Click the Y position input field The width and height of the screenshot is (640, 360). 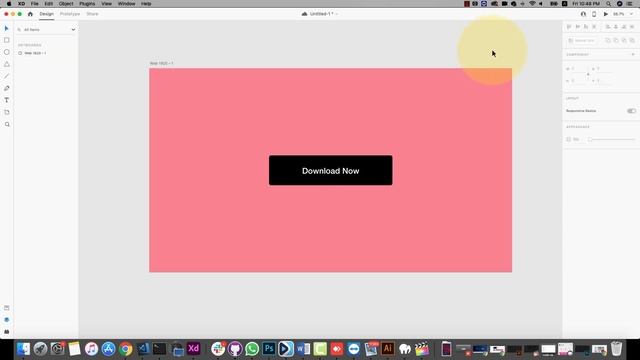(x=603, y=81)
